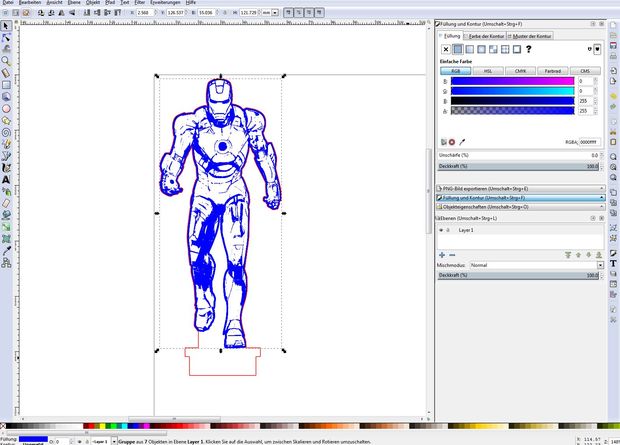Image resolution: width=620 pixels, height=445 pixels.
Task: Select the Measure ruler tool
Action: (6, 73)
